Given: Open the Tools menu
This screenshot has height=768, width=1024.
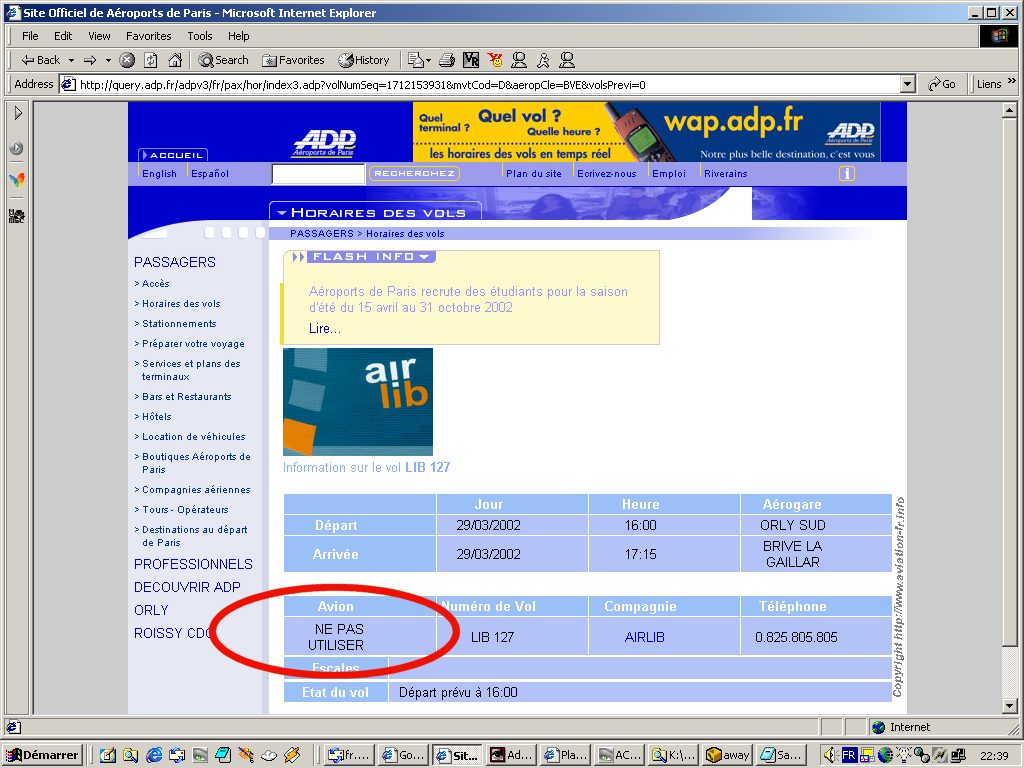Looking at the screenshot, I should tap(199, 36).
